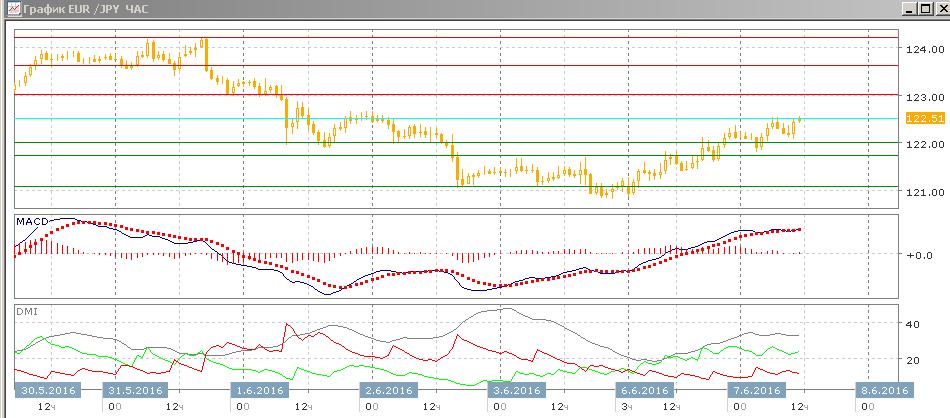The width and height of the screenshot is (950, 418).
Task: Maximize the EUR/JPY chart window
Action: pos(925,8)
